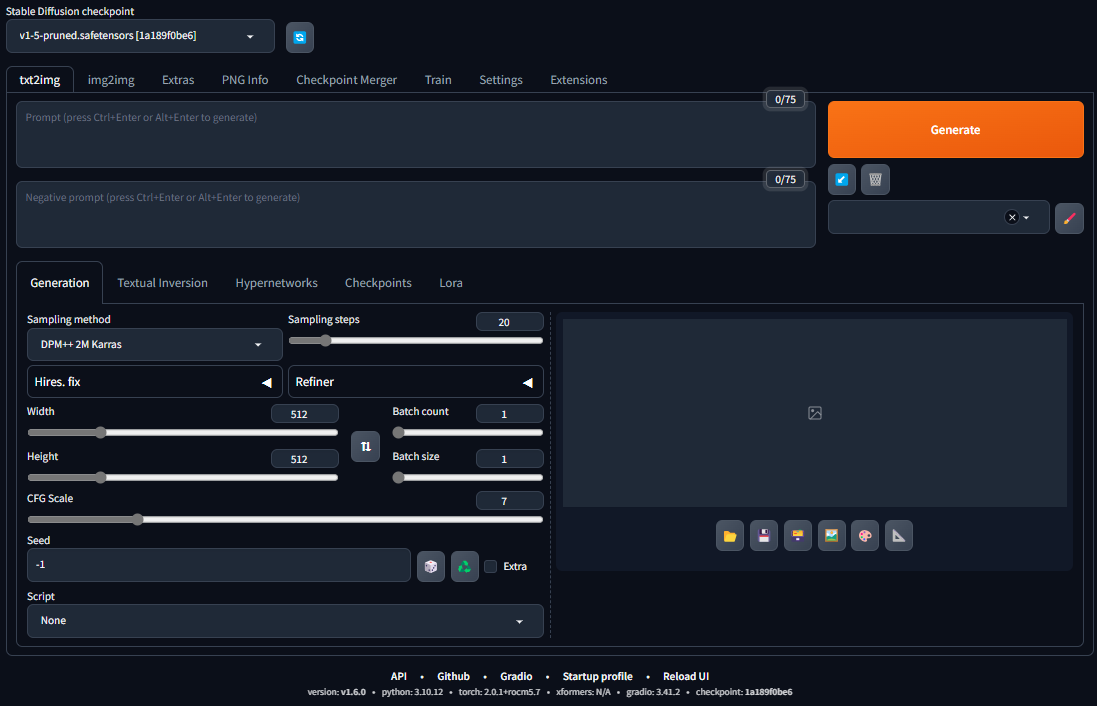Open the Lora sub-tab
The image size is (1097, 706).
tap(451, 283)
